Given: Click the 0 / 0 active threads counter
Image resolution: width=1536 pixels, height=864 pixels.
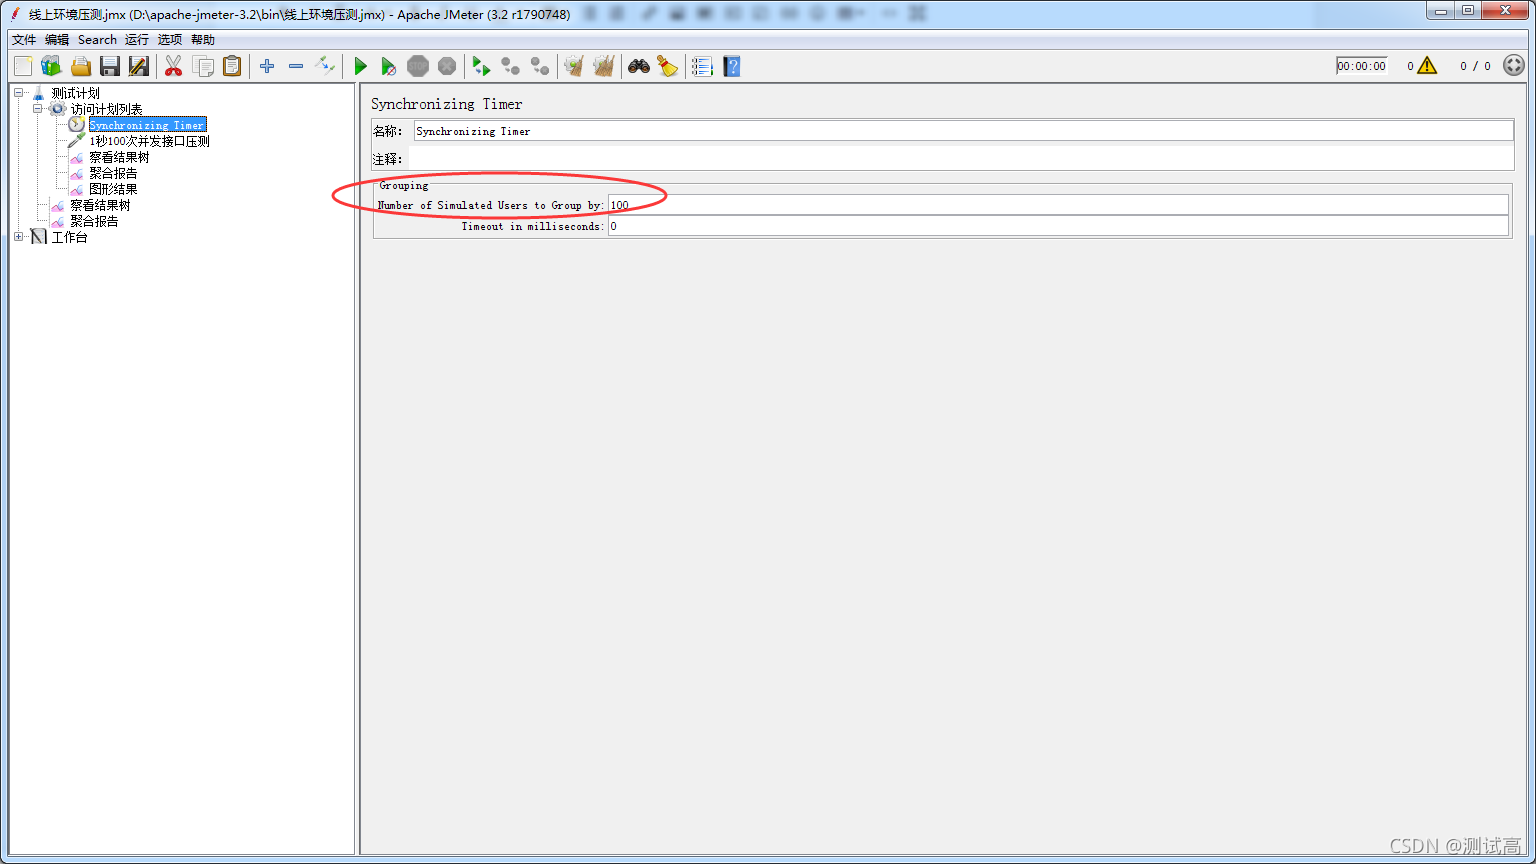Looking at the screenshot, I should 1475,66.
